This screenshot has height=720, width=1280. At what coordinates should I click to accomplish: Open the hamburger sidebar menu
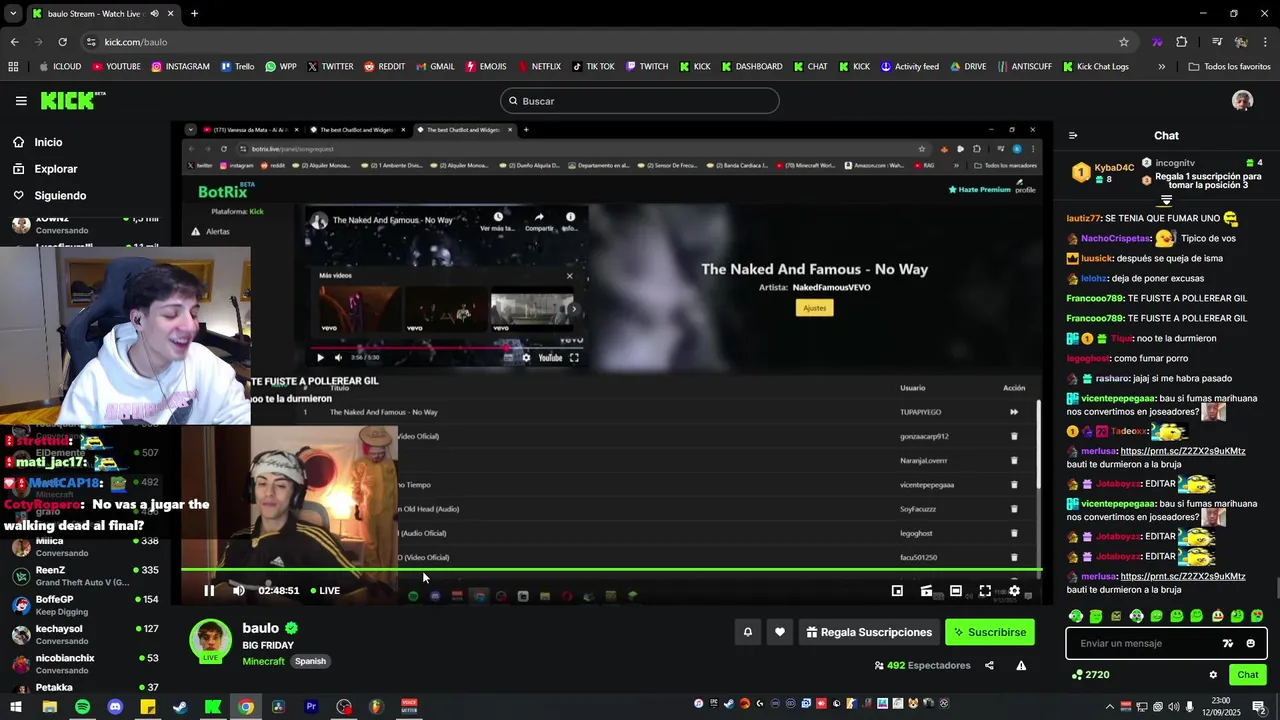21,101
